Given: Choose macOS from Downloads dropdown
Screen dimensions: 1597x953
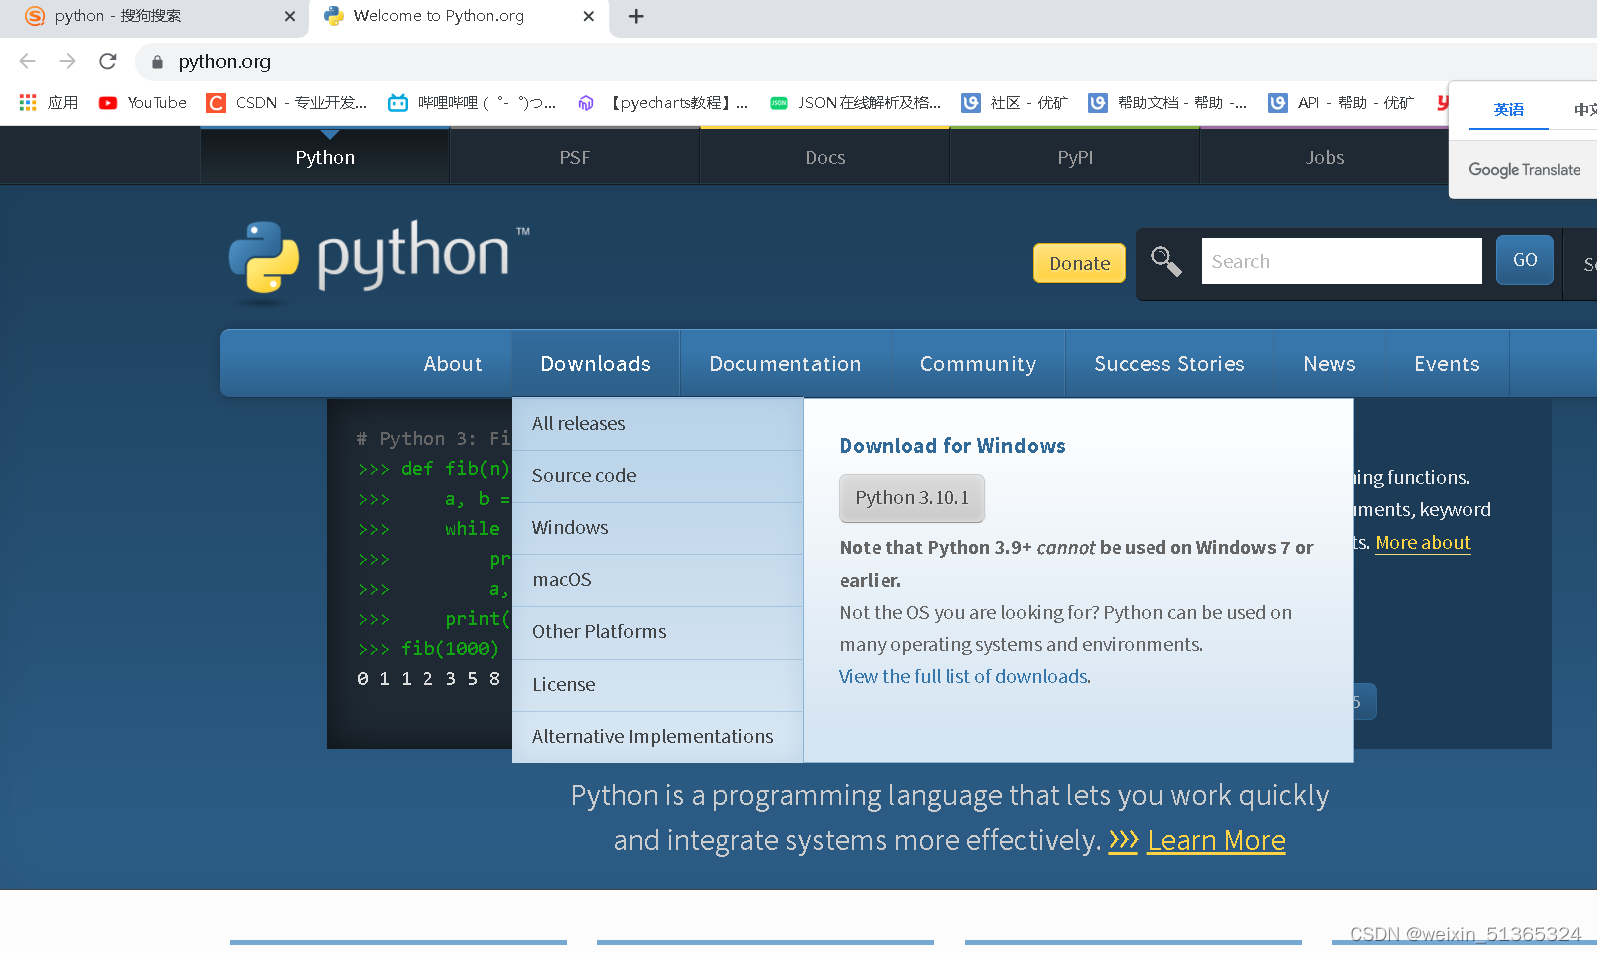Looking at the screenshot, I should tap(657, 580).
